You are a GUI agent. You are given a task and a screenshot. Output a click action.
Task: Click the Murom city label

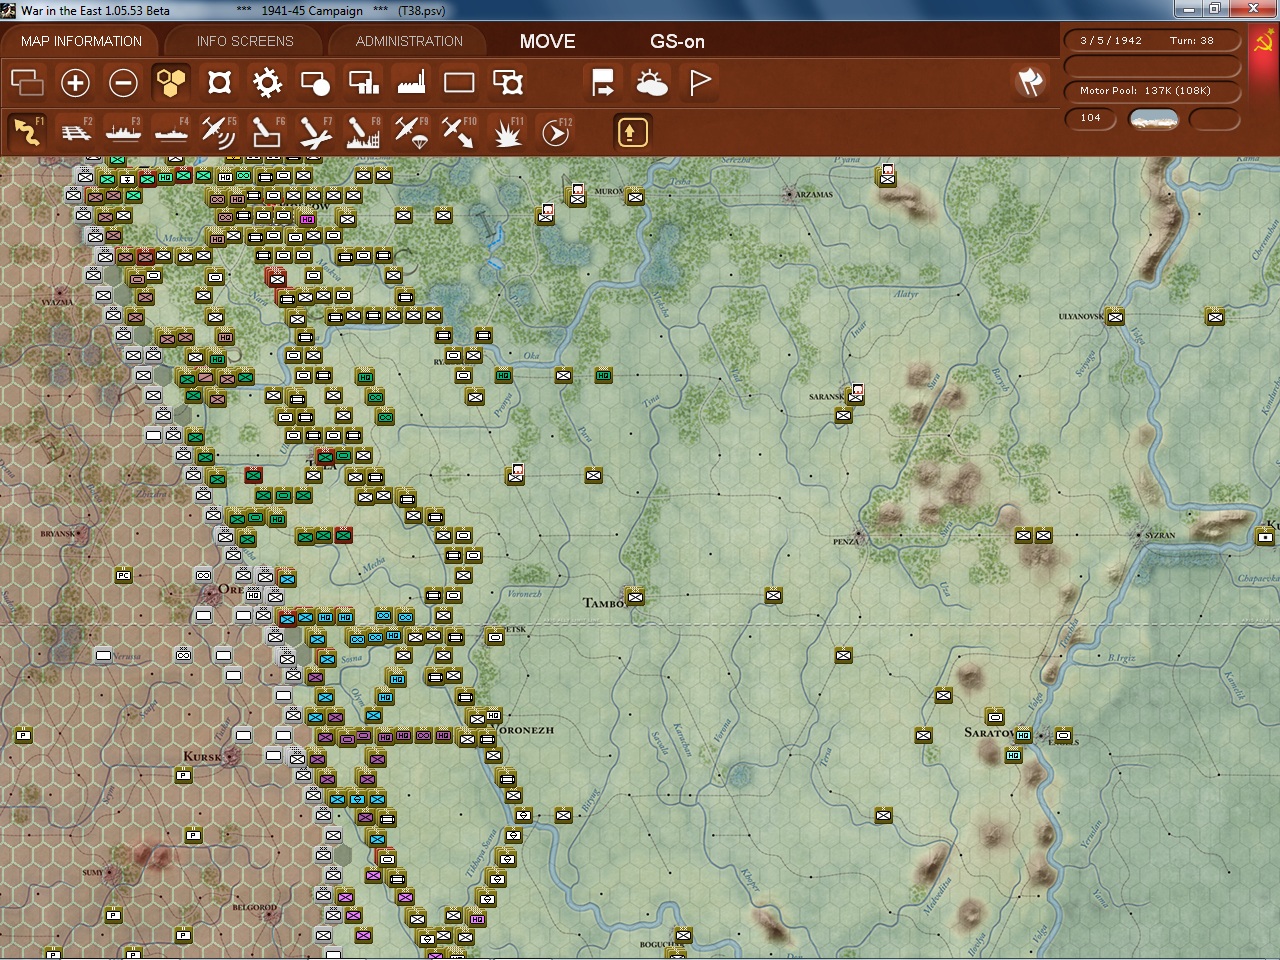609,191
